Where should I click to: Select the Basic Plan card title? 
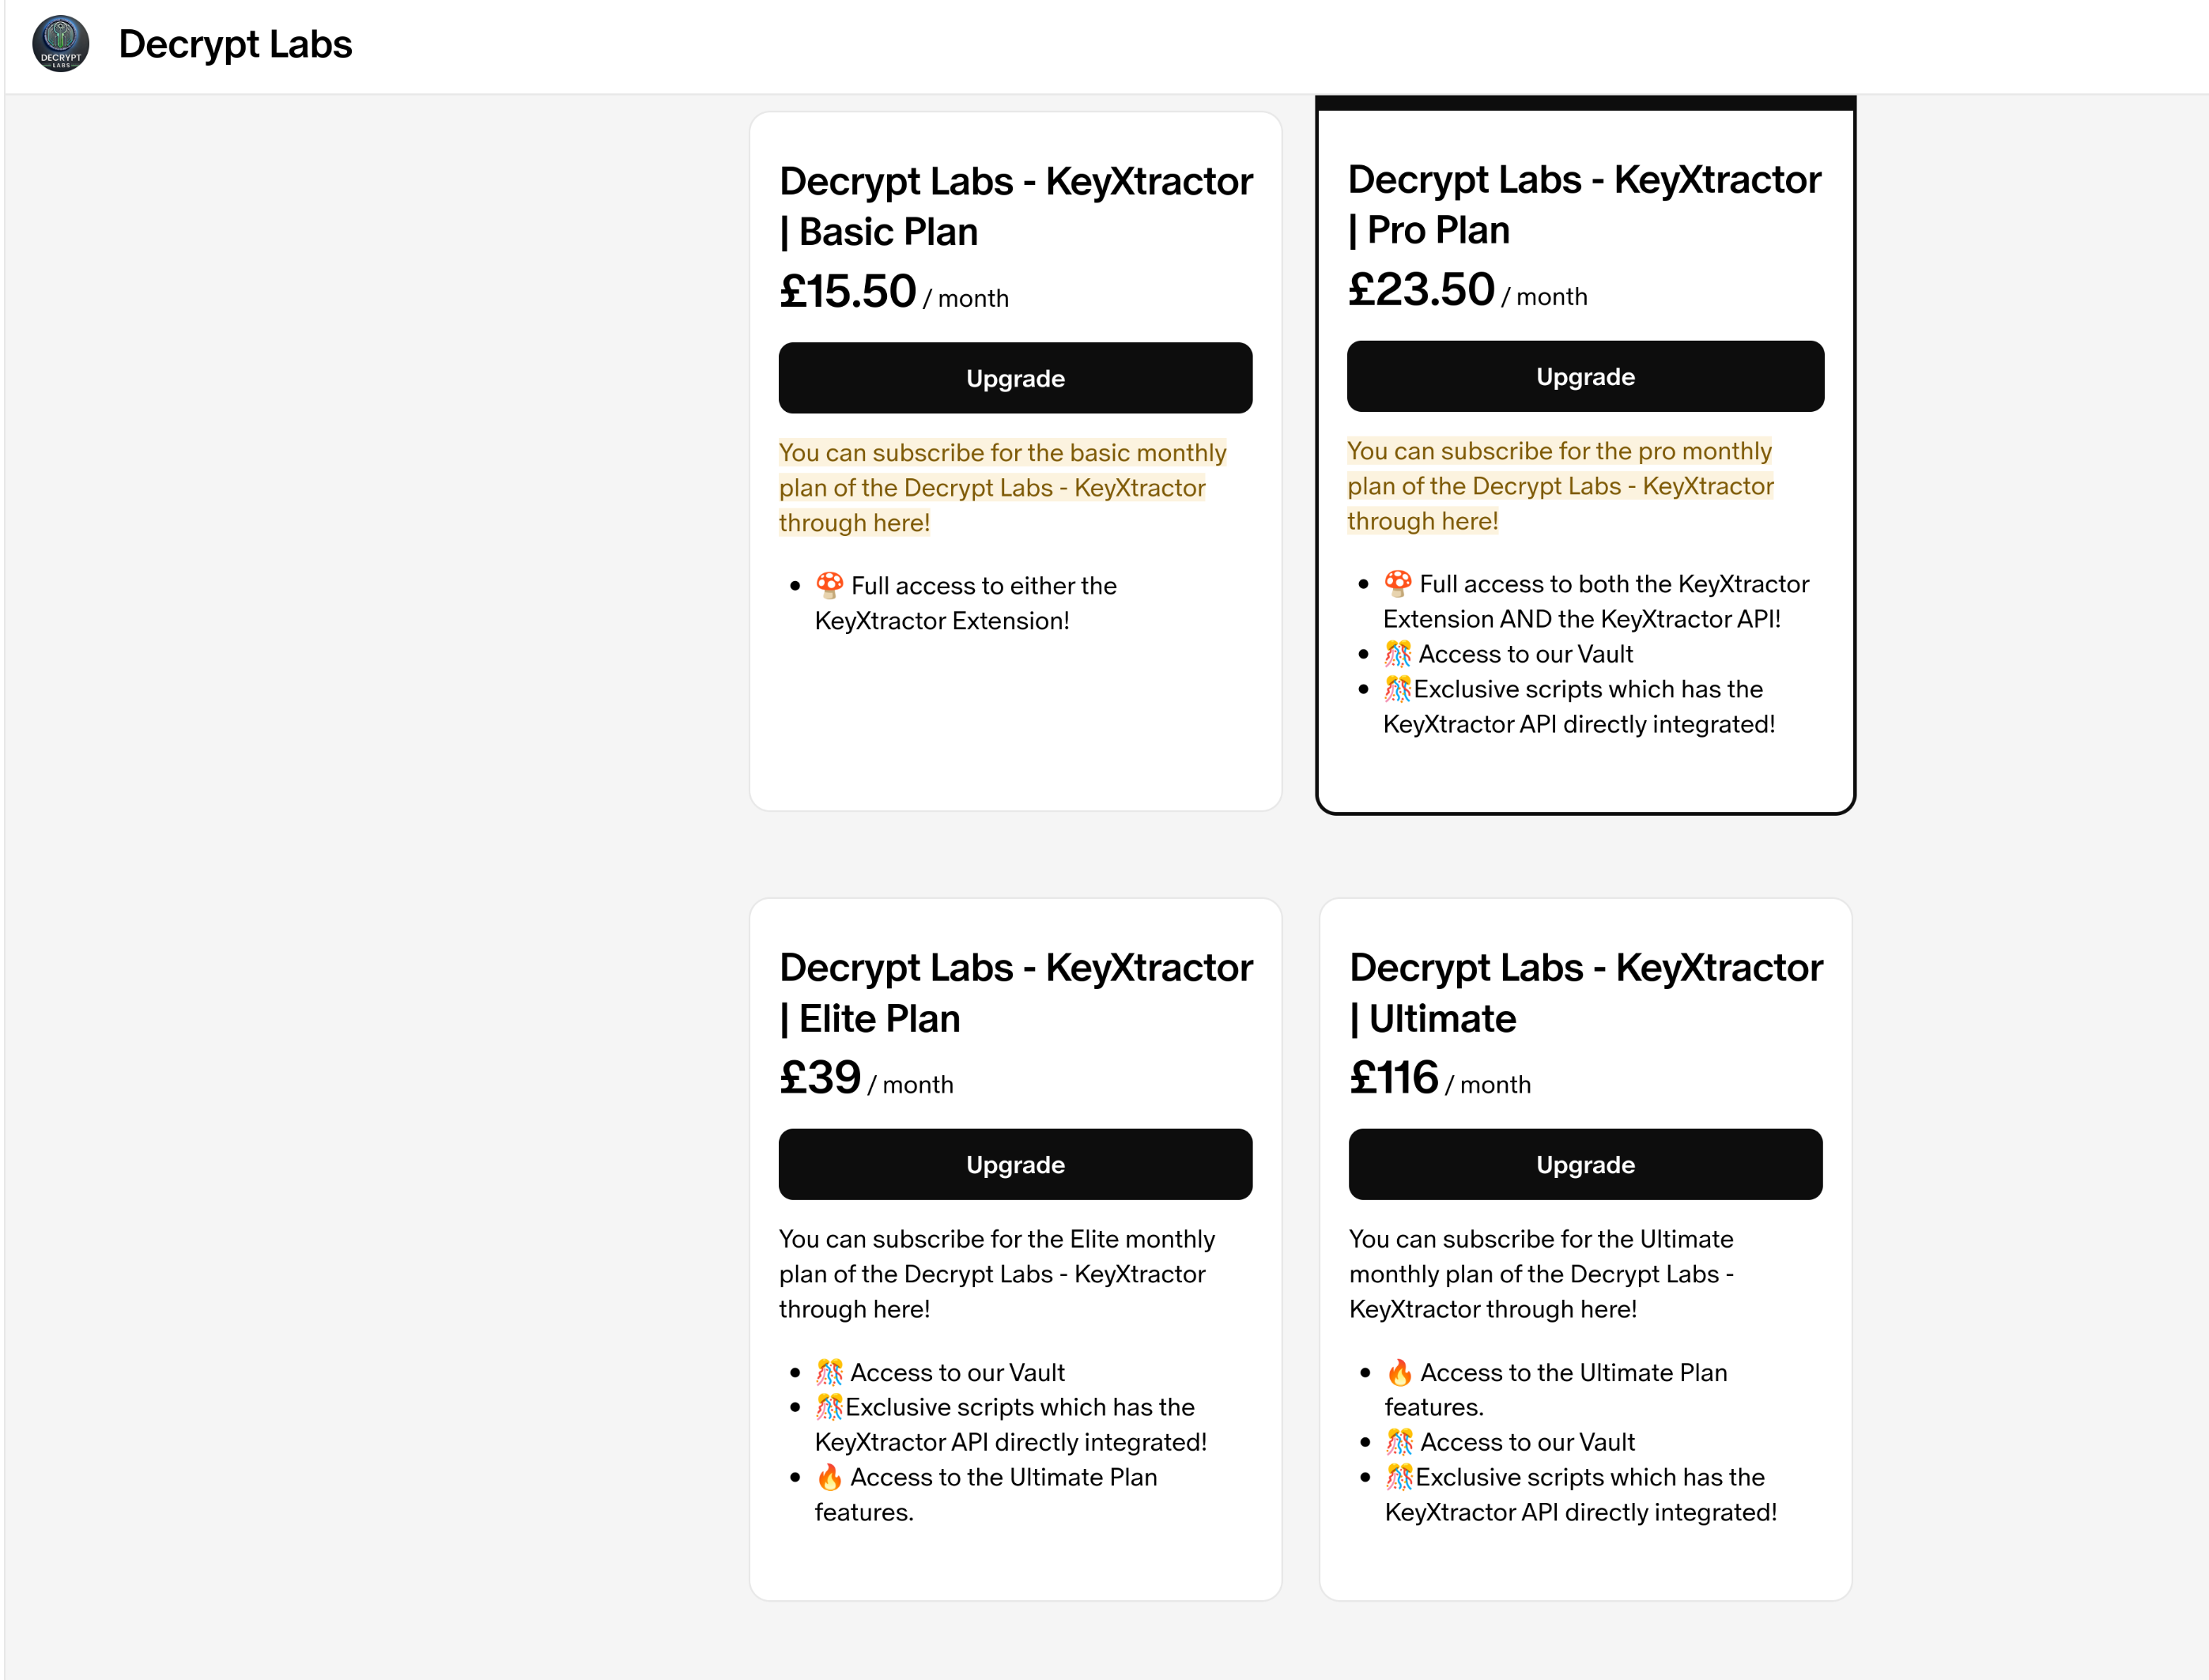click(x=1015, y=206)
